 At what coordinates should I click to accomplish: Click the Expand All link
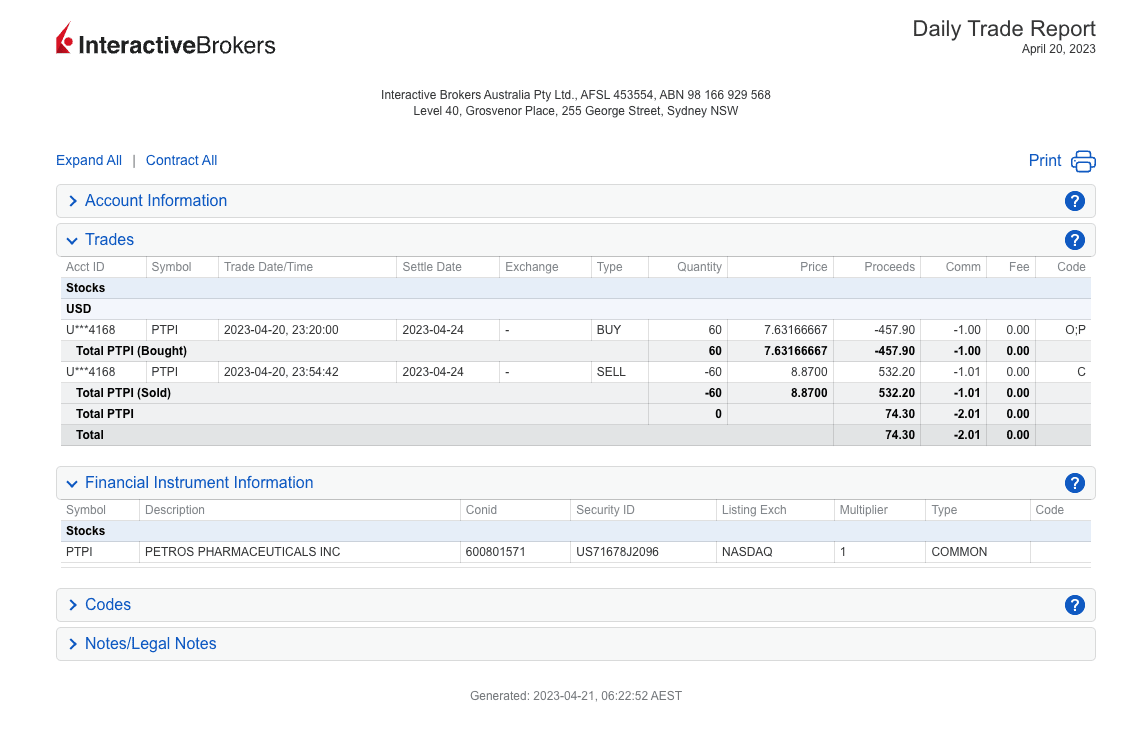[89, 161]
